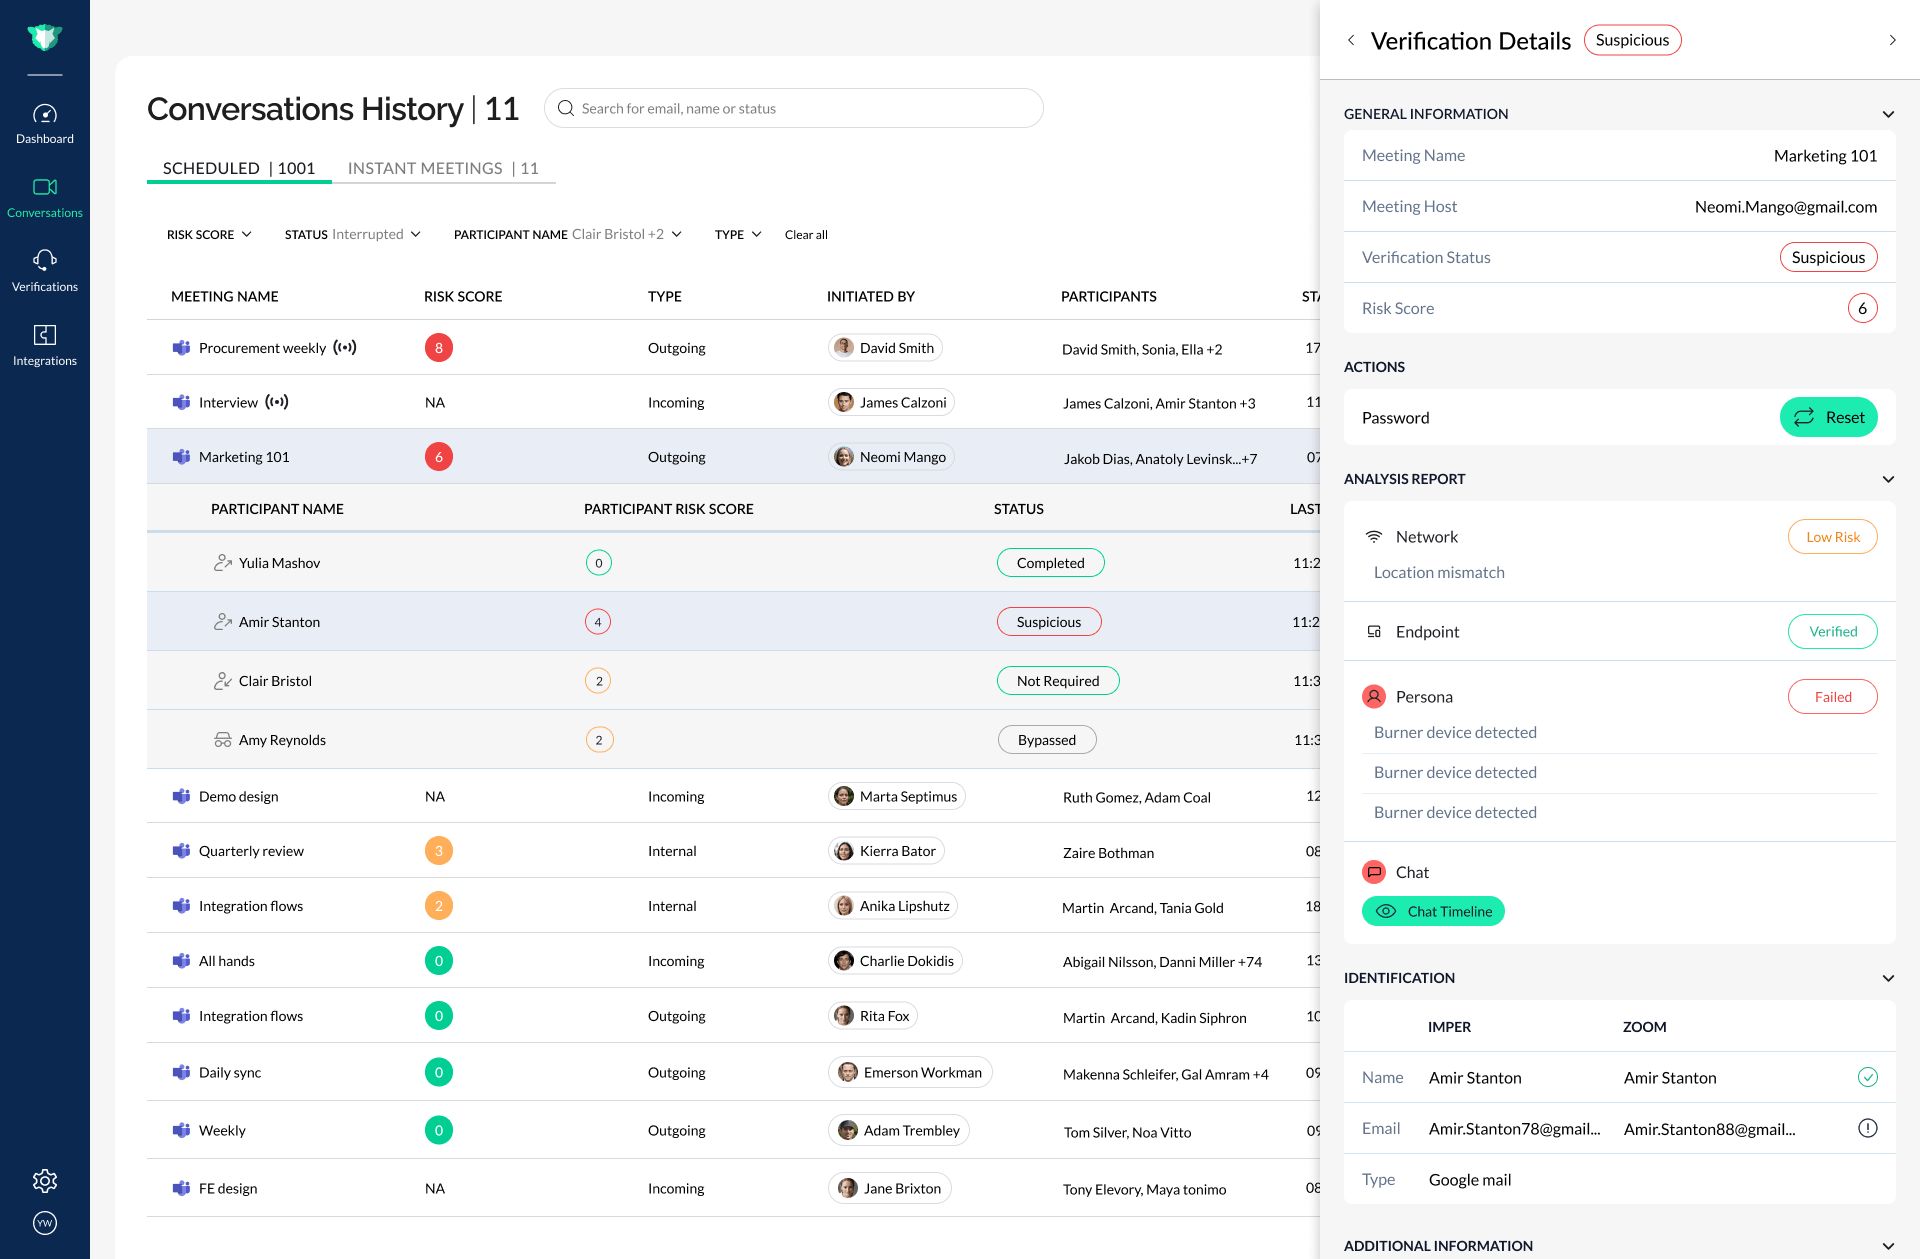
Task: Open settings gear in sidebar
Action: tap(45, 1181)
